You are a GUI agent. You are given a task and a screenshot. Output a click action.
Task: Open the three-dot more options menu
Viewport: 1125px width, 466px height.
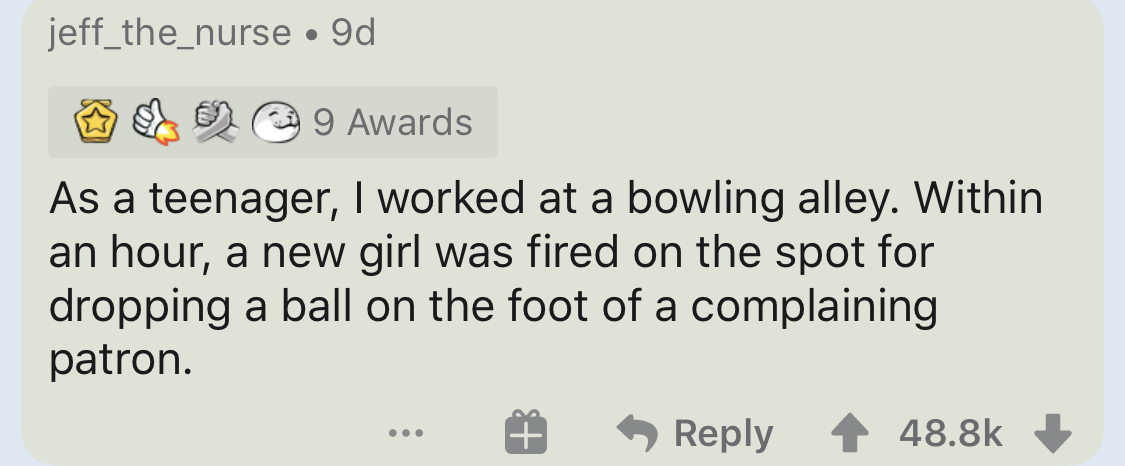pos(407,434)
